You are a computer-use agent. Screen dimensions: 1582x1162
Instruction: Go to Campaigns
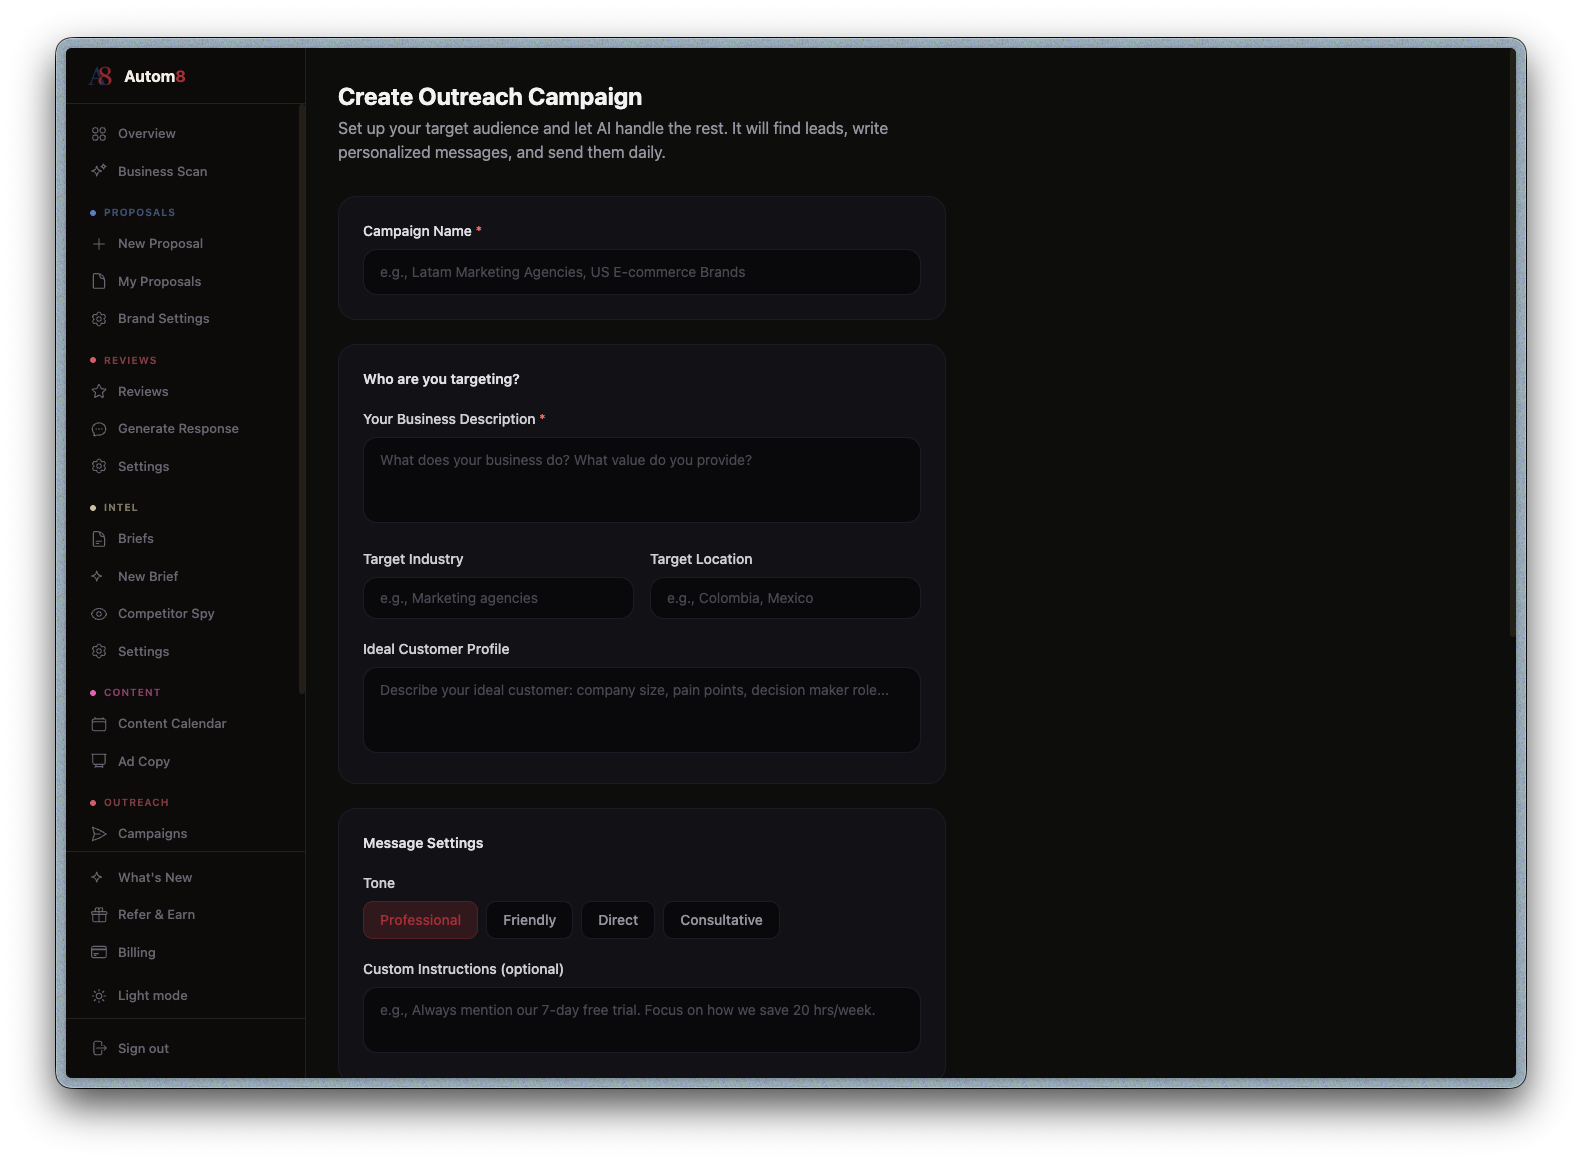[x=152, y=834]
